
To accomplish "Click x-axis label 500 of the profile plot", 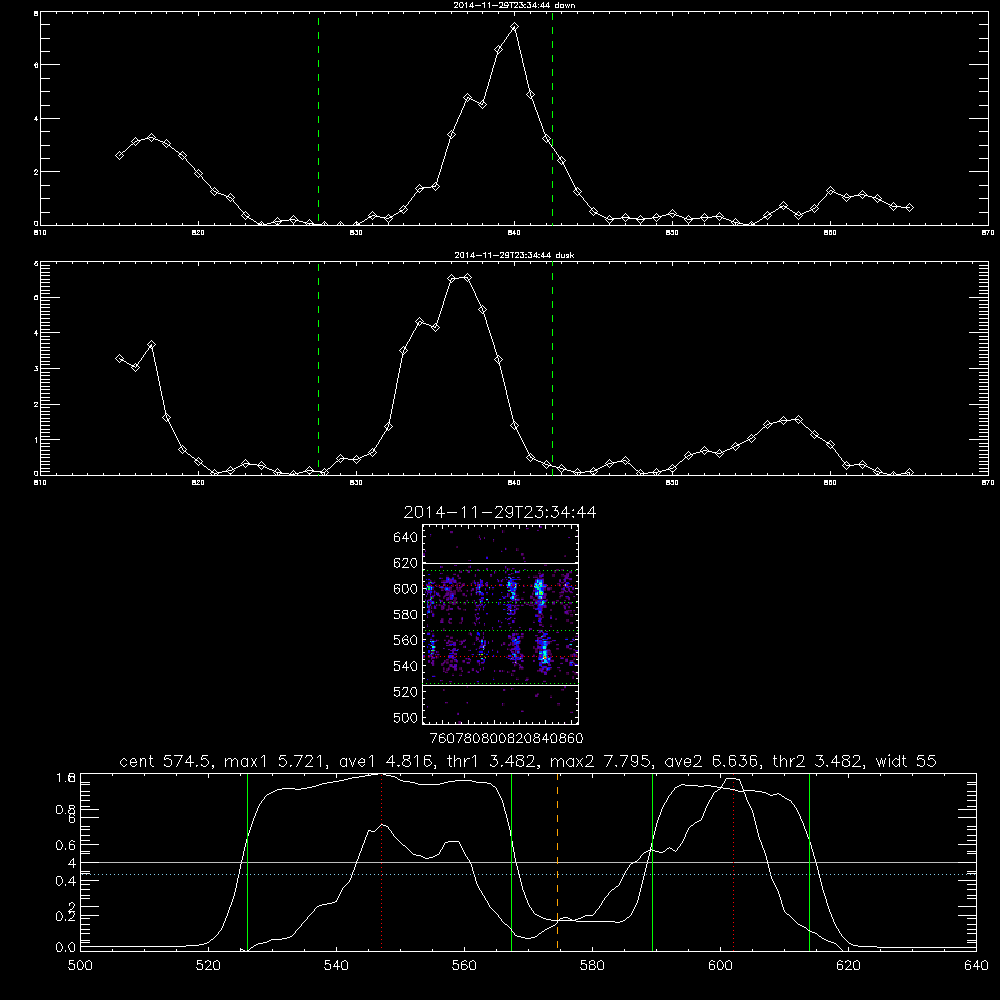I will pos(80,965).
